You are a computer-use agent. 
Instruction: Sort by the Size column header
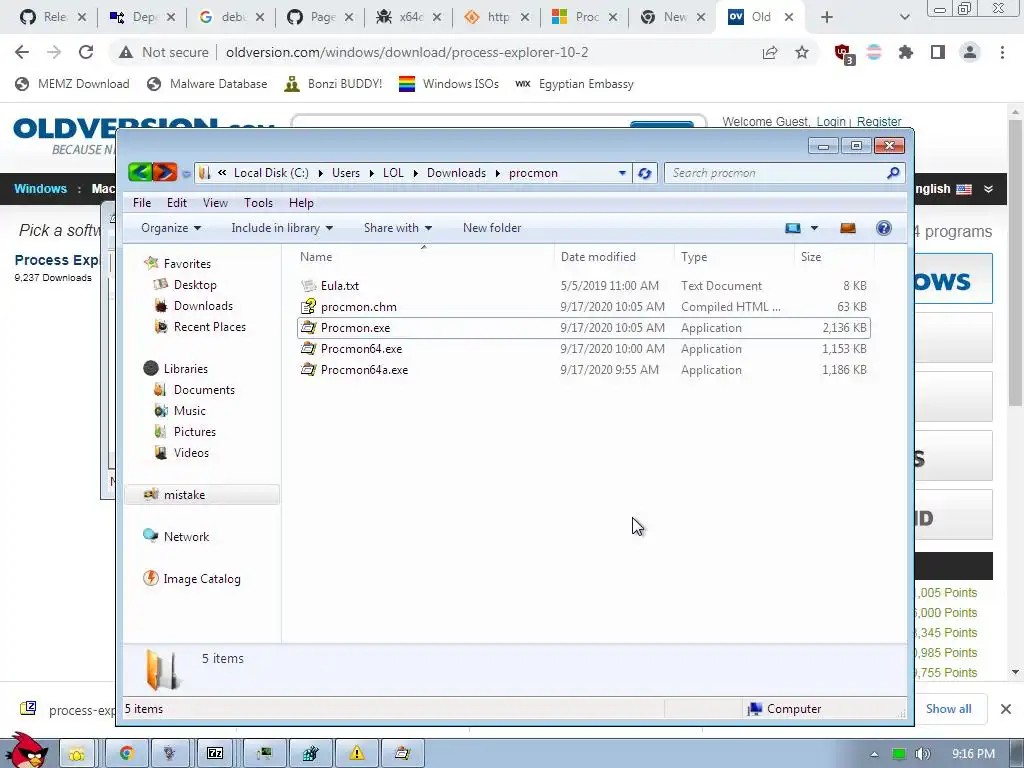pos(811,257)
